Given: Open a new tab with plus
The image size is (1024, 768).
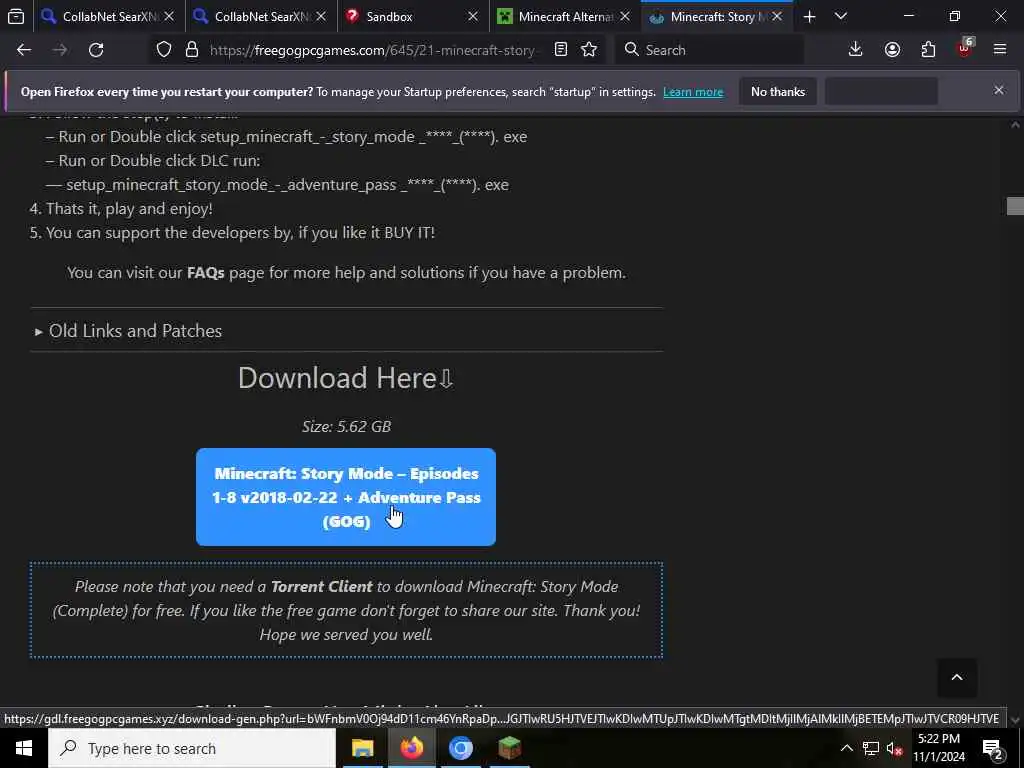Looking at the screenshot, I should (809, 16).
